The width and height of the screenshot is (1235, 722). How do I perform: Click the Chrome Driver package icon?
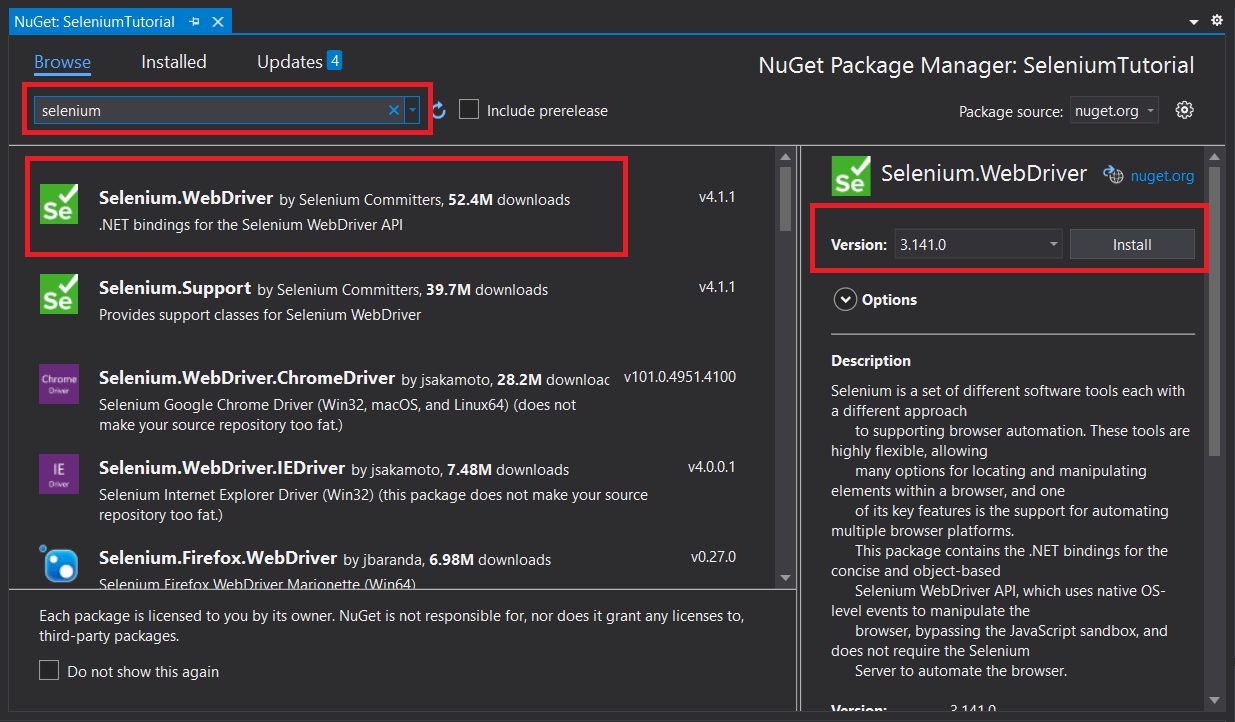point(58,382)
